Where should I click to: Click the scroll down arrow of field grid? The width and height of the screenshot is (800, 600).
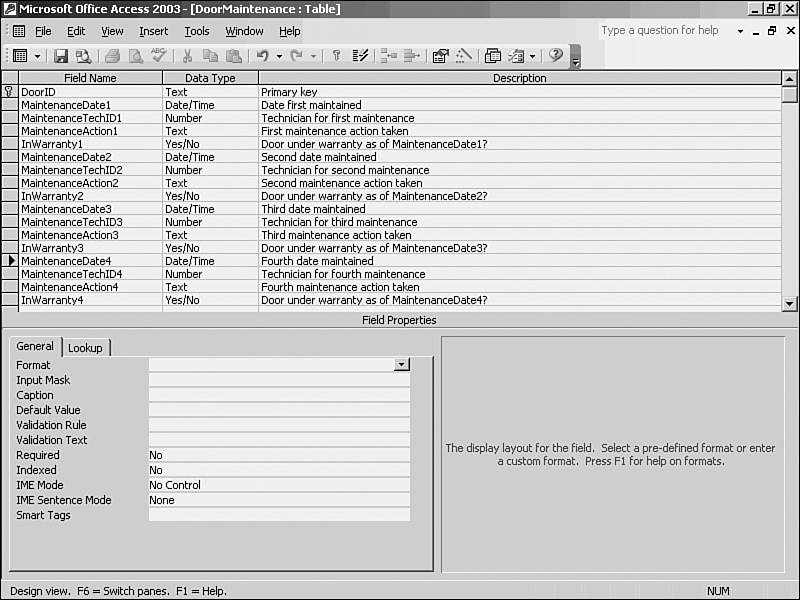pos(789,303)
